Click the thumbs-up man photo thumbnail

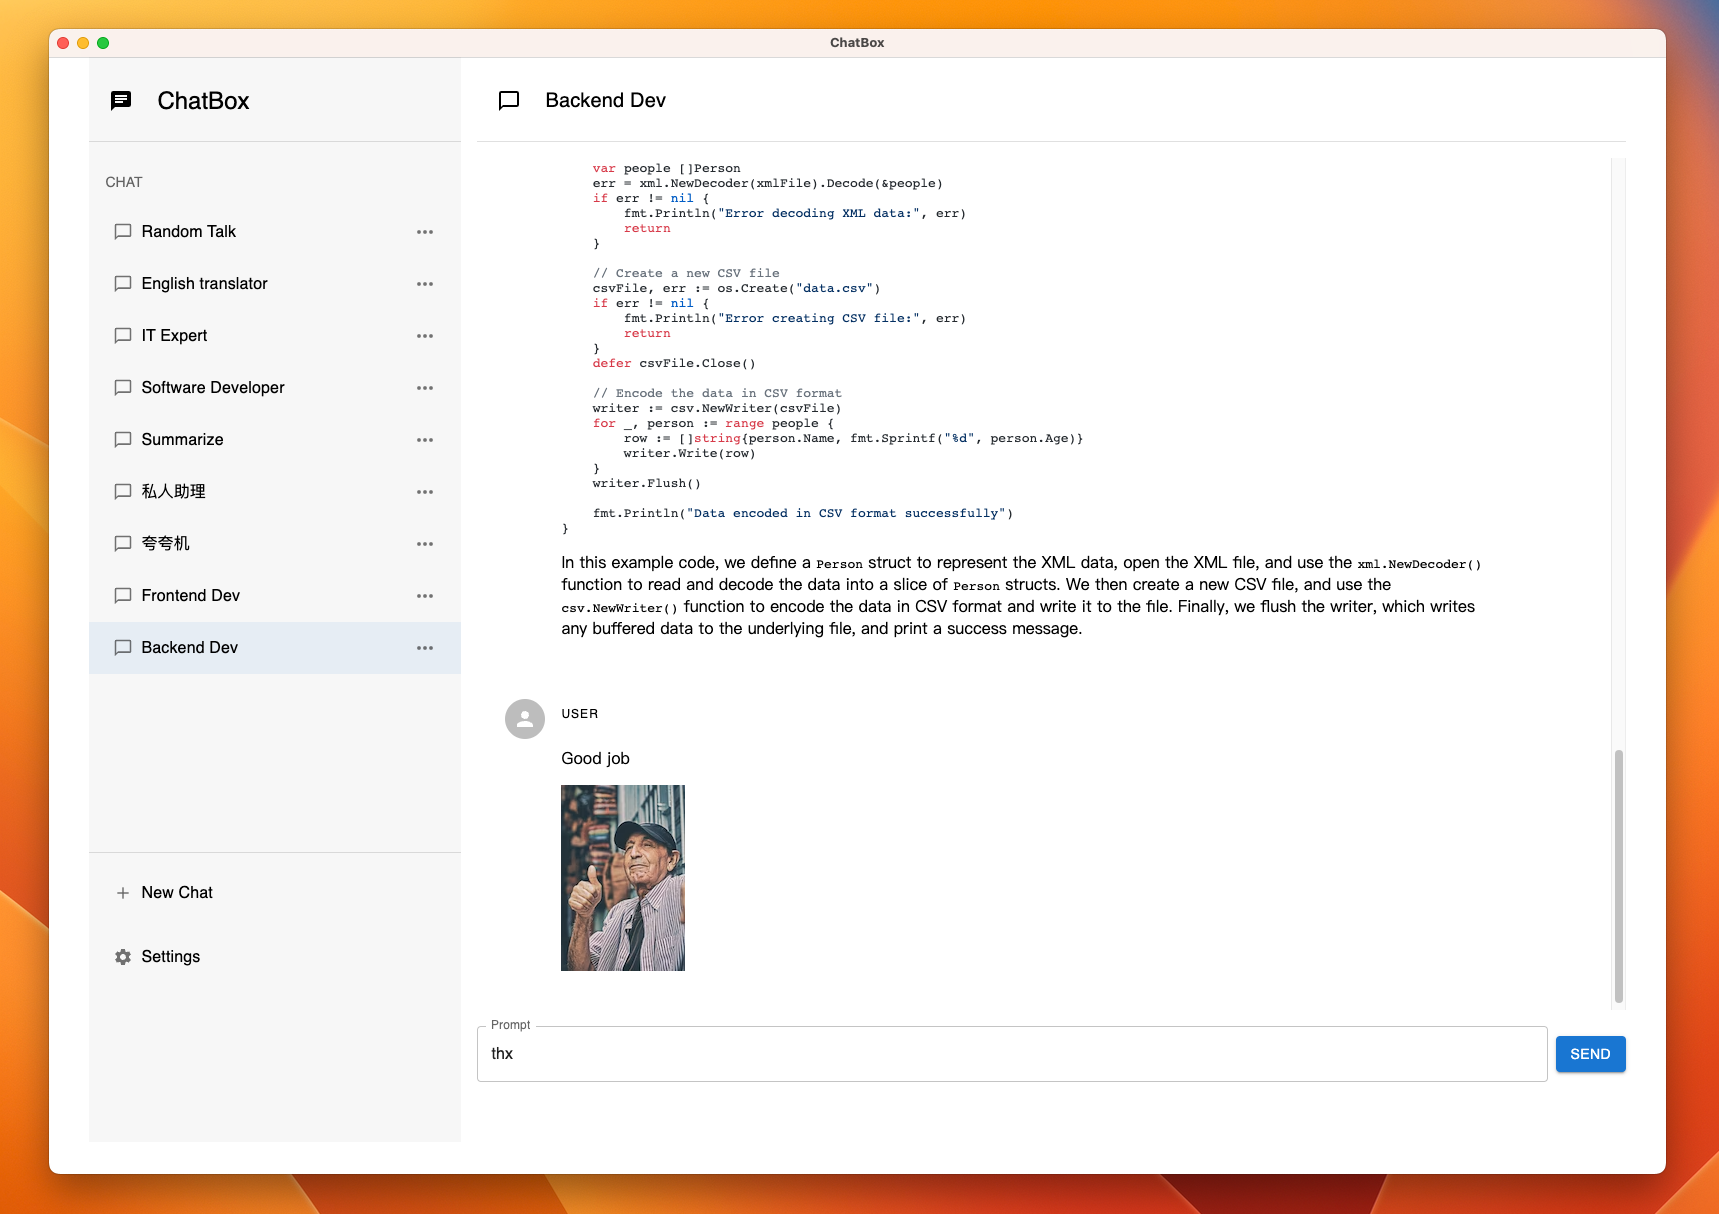pos(622,878)
